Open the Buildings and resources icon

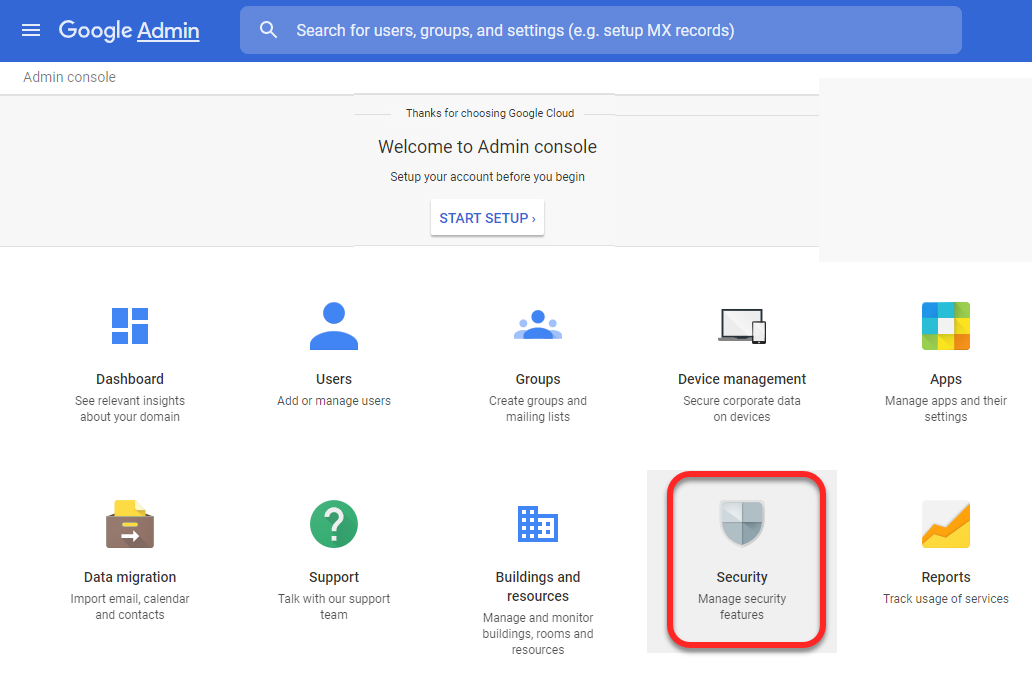(538, 524)
